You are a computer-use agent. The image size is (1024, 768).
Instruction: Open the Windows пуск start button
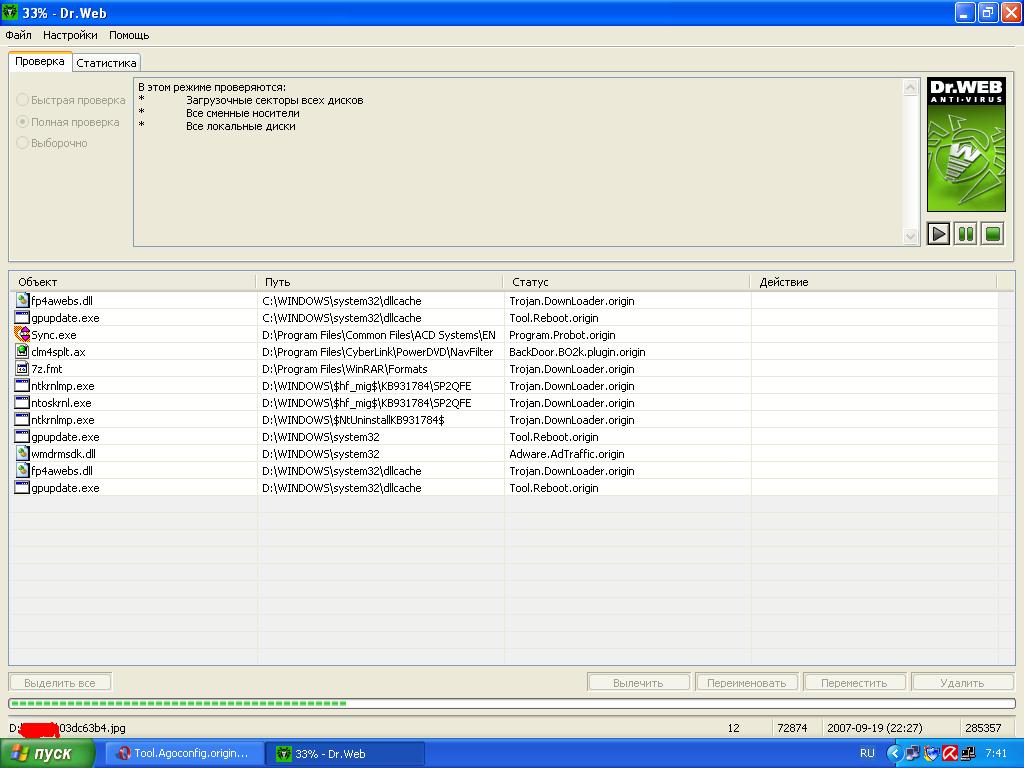pos(47,754)
